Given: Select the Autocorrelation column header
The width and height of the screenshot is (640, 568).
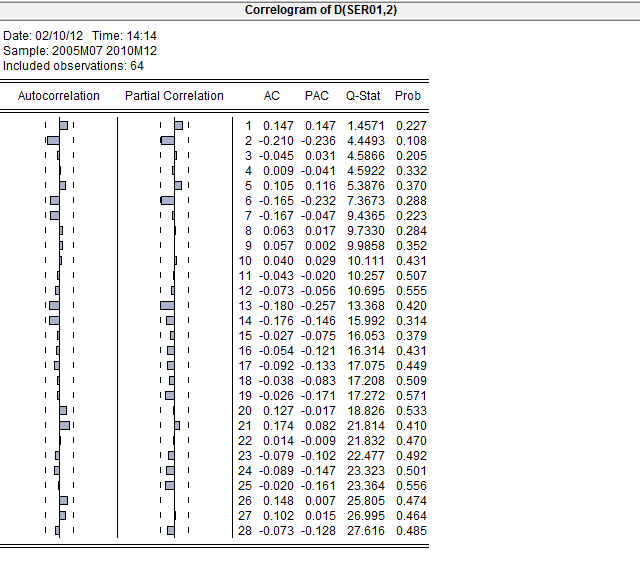Looking at the screenshot, I should pos(59,96).
